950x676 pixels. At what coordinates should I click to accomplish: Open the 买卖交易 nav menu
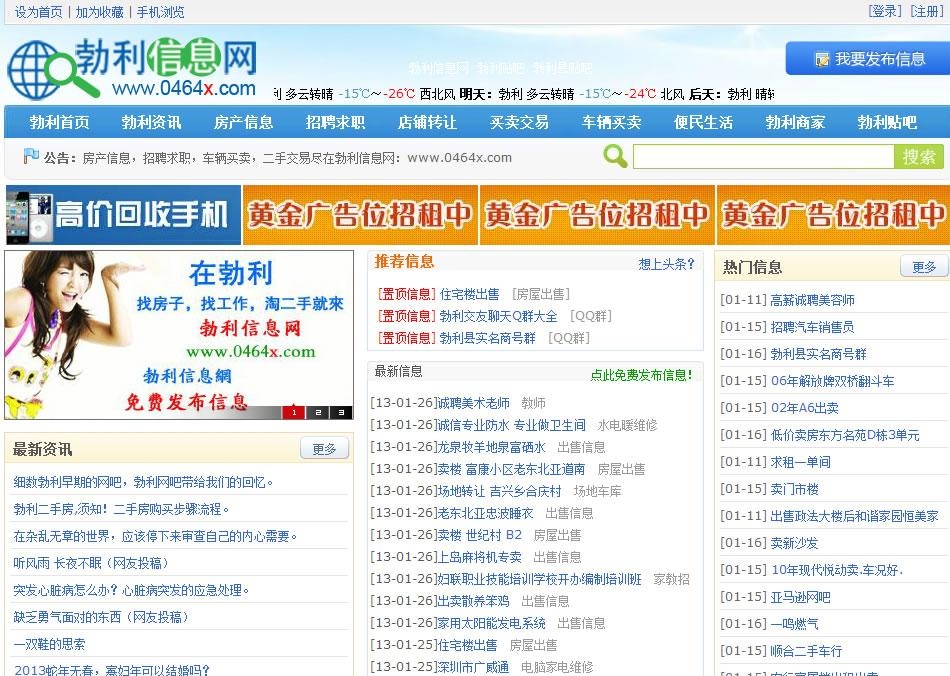(520, 122)
